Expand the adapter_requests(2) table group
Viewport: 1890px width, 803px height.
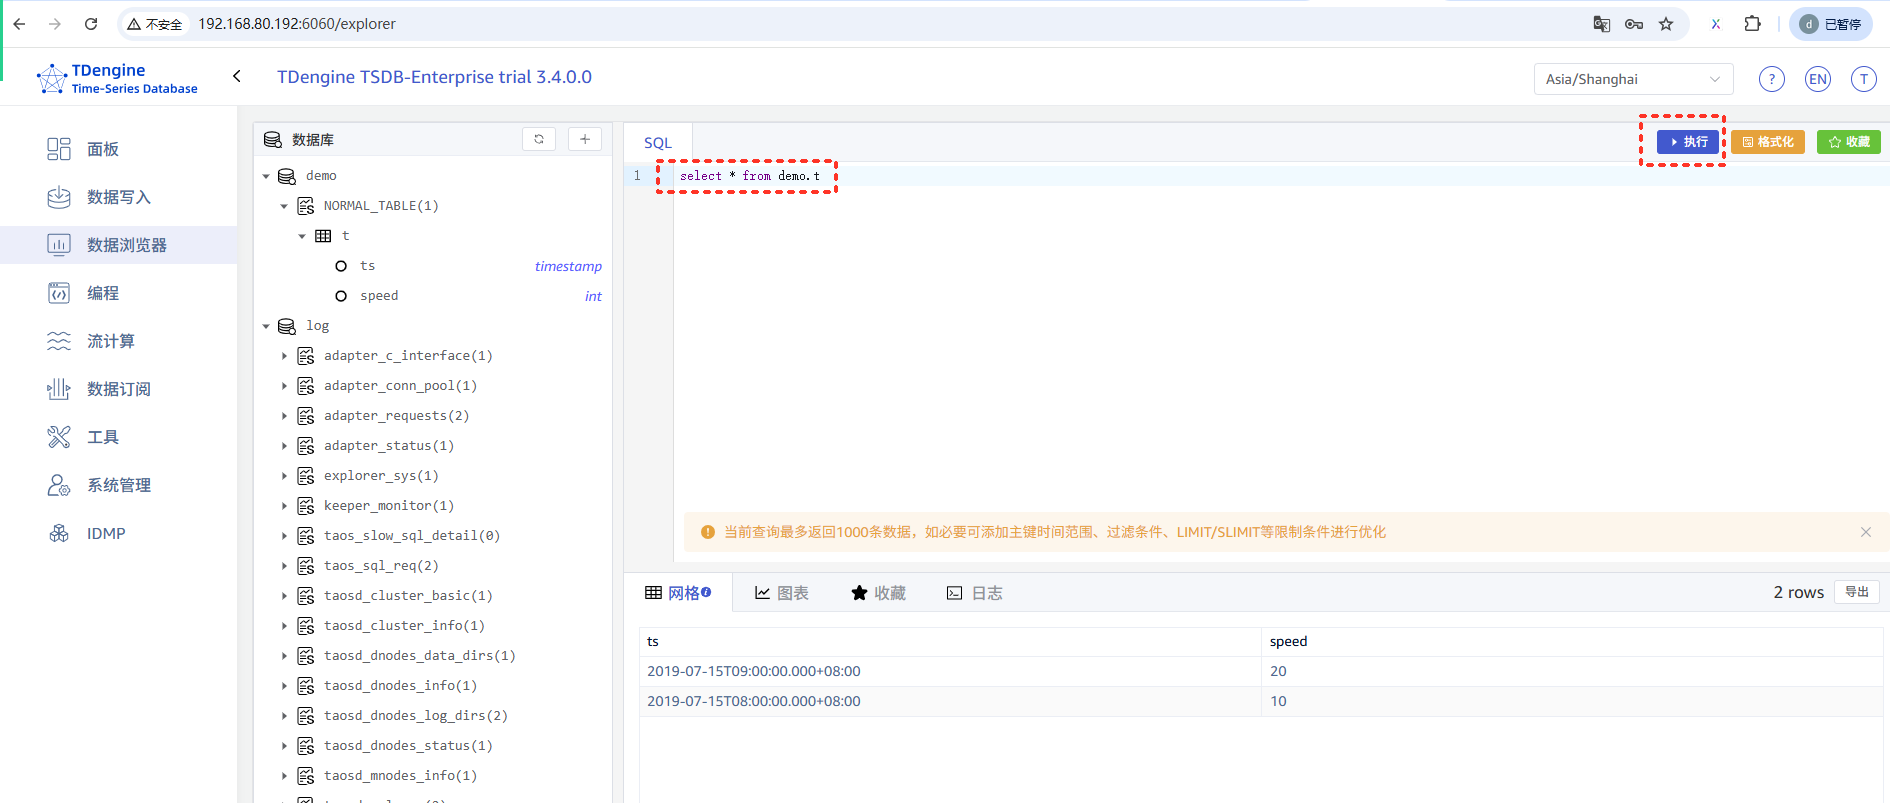coord(284,416)
